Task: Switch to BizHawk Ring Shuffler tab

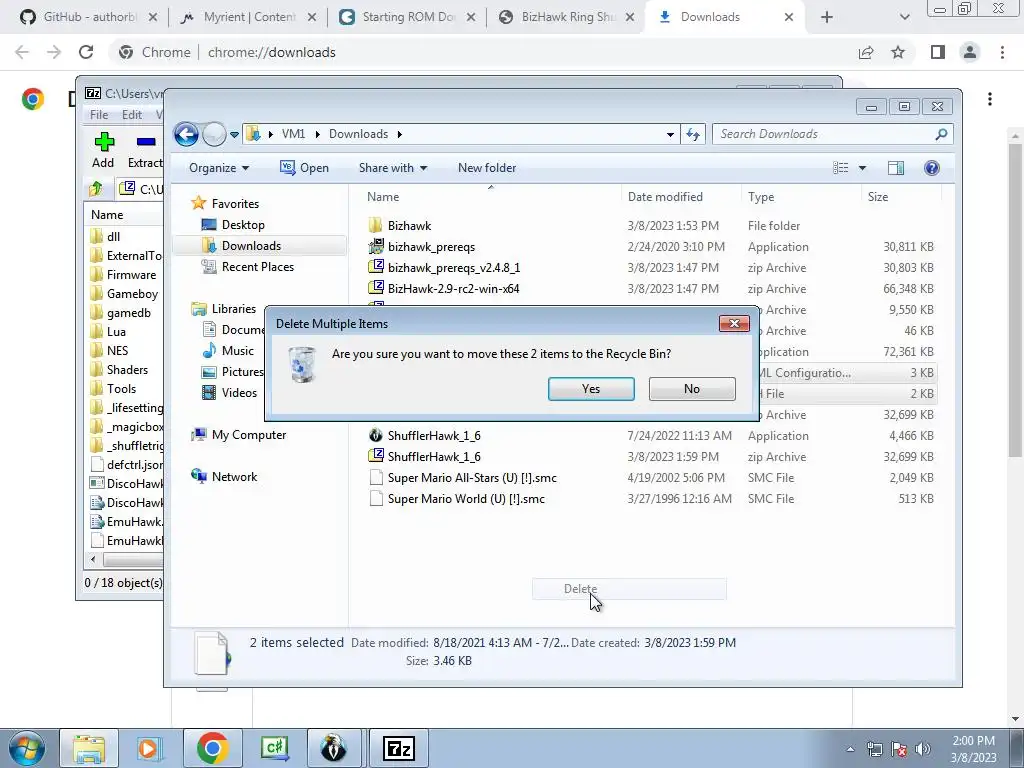Action: 566,17
